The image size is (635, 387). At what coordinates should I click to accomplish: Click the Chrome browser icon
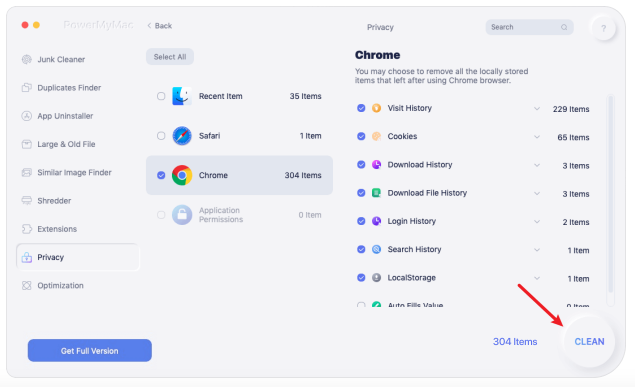[182, 175]
